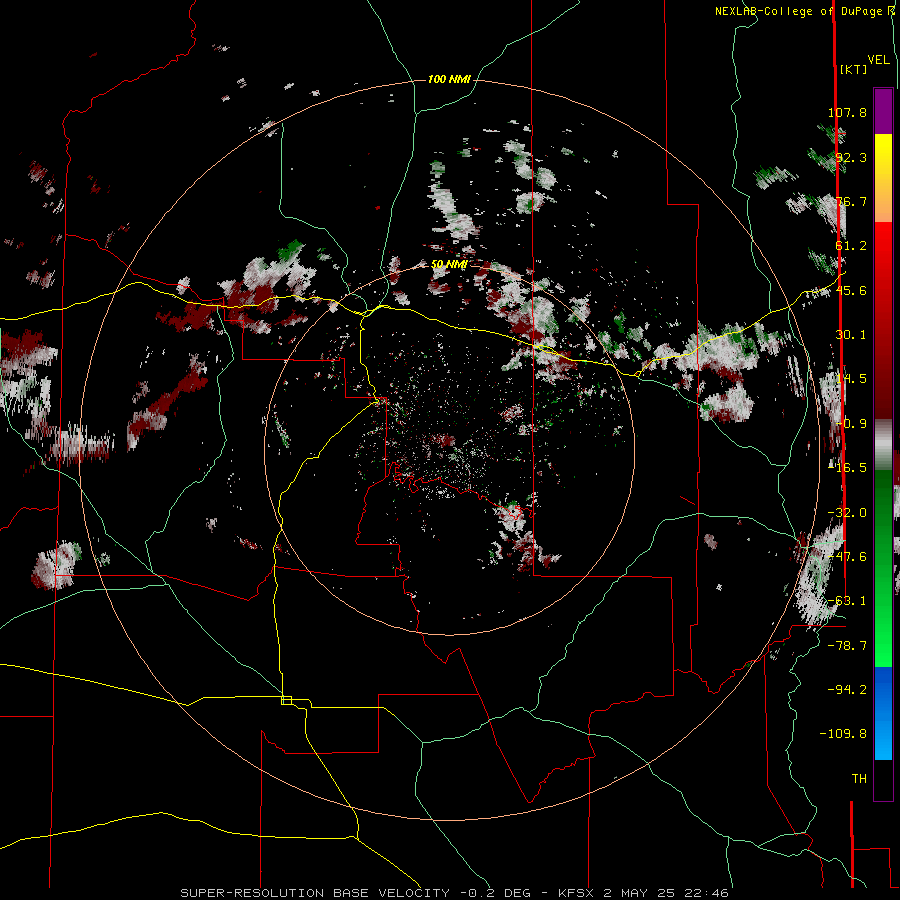This screenshot has width=900, height=900.
Task: Click the 30.1 velocity scale value
Action: (x=851, y=335)
